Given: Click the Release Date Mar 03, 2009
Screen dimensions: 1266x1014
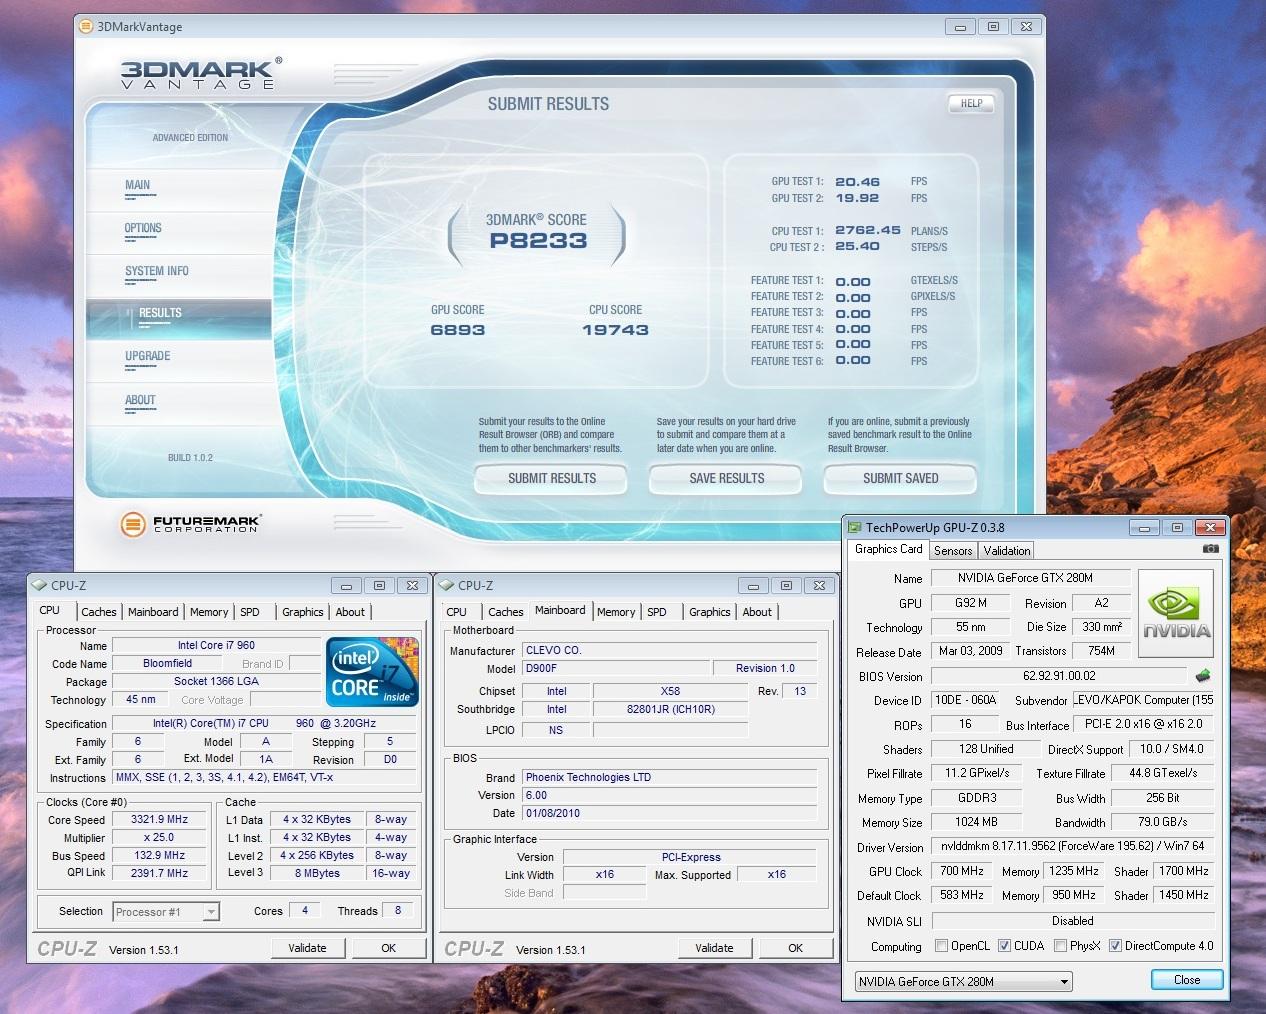Looking at the screenshot, I should point(970,651).
